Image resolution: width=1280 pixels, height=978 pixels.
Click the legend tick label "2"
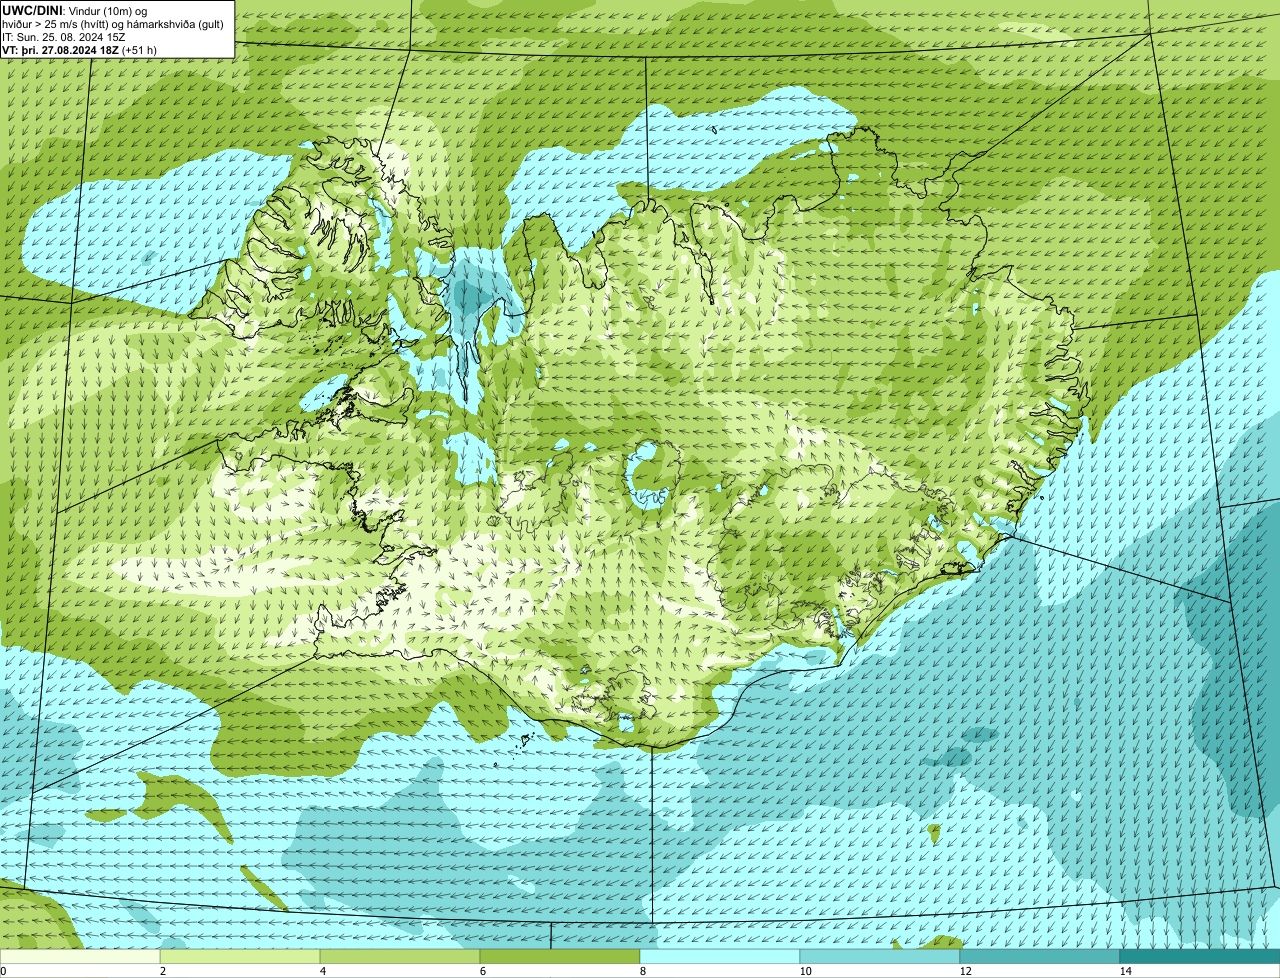[x=162, y=971]
